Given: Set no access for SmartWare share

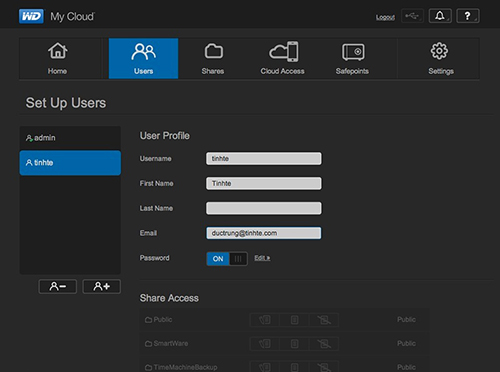Looking at the screenshot, I should (324, 344).
